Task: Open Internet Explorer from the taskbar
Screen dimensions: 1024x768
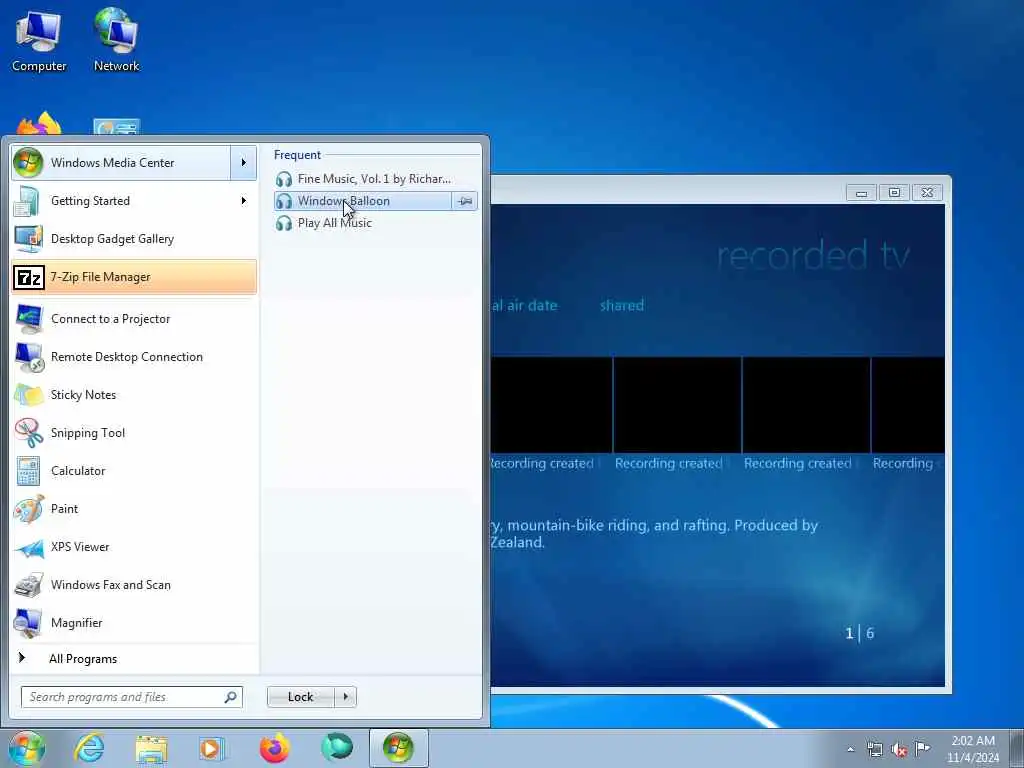Action: [x=89, y=748]
